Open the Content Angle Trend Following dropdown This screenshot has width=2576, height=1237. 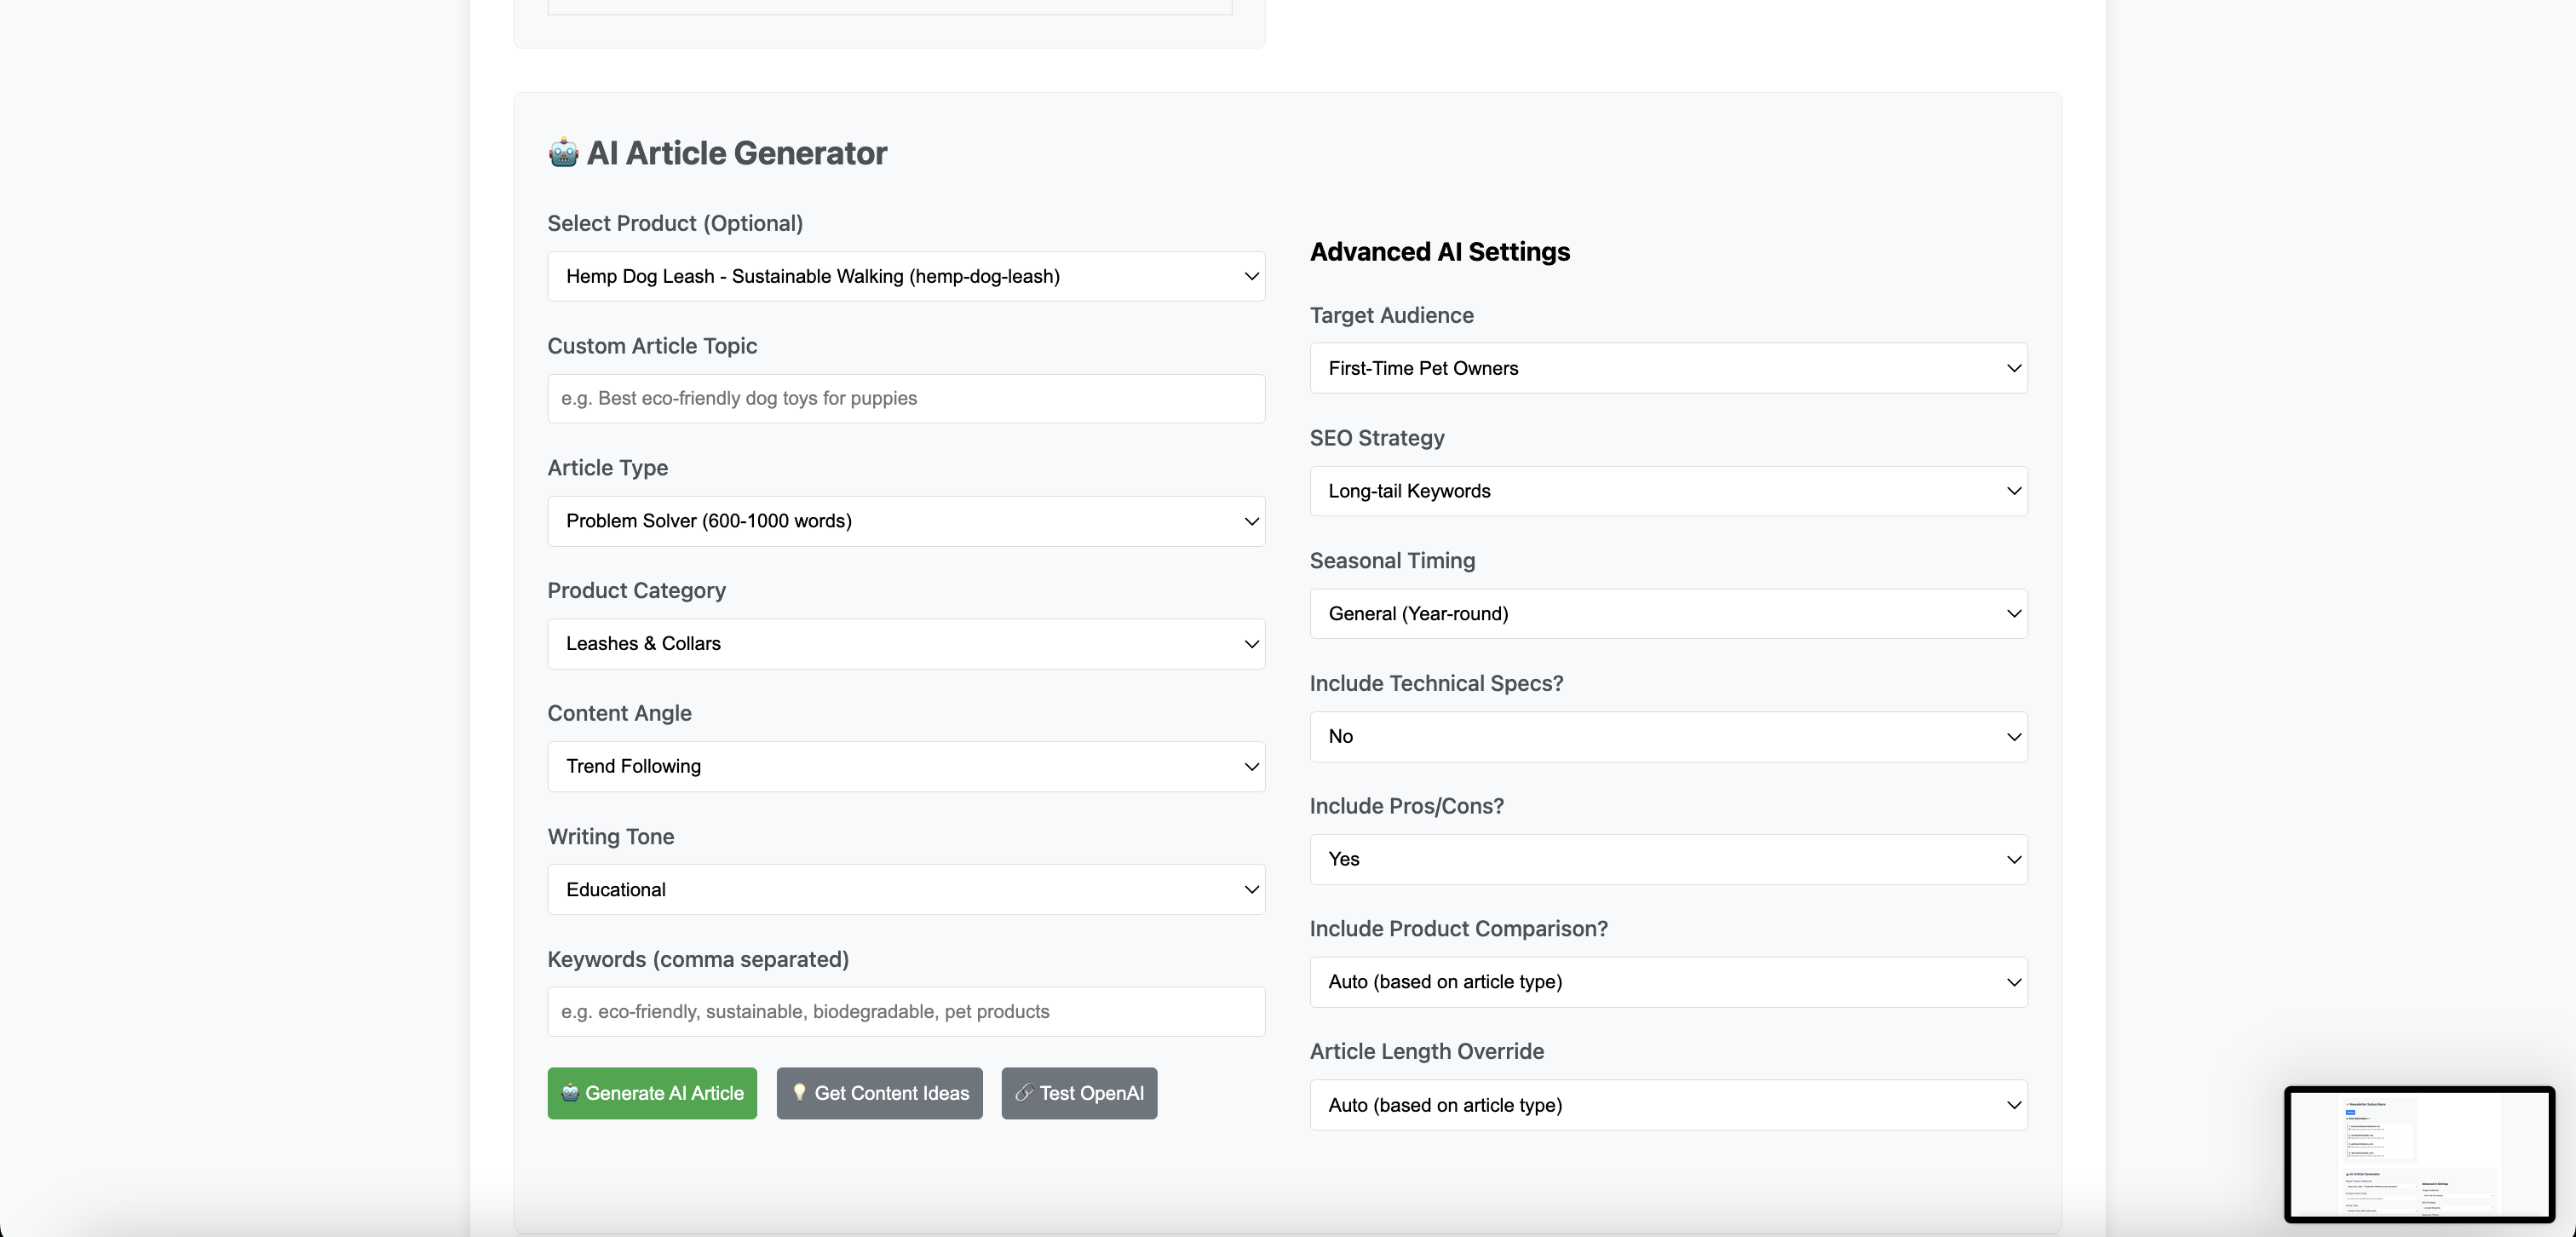point(905,766)
